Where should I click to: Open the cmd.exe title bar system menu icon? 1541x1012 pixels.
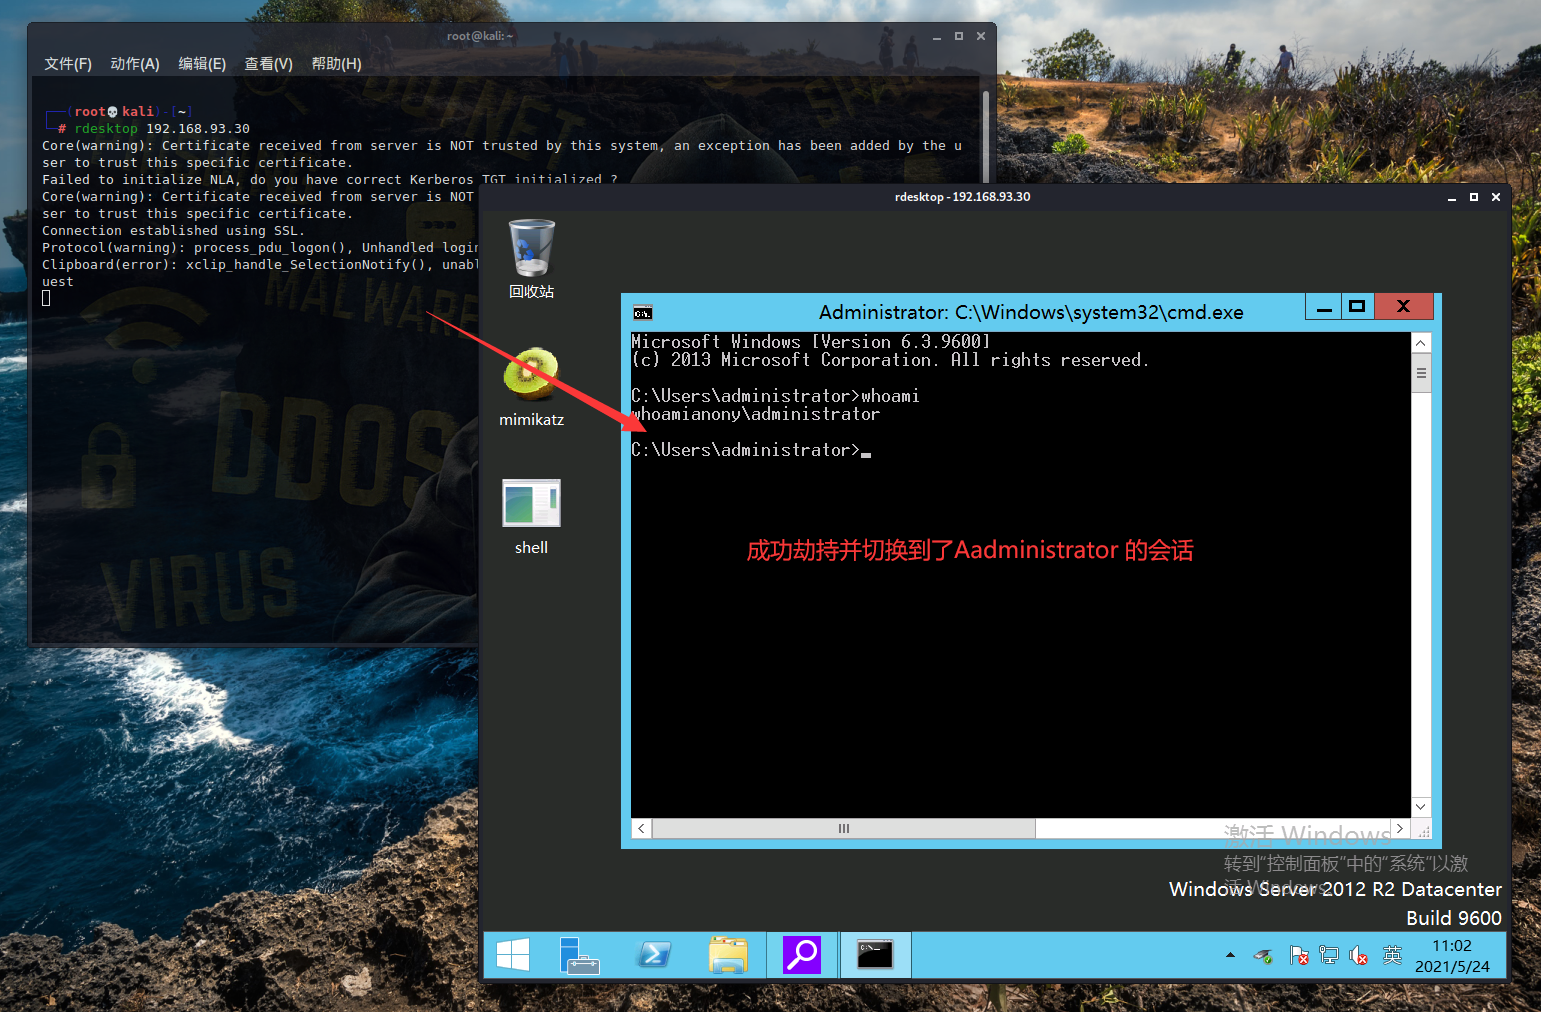[x=643, y=312]
